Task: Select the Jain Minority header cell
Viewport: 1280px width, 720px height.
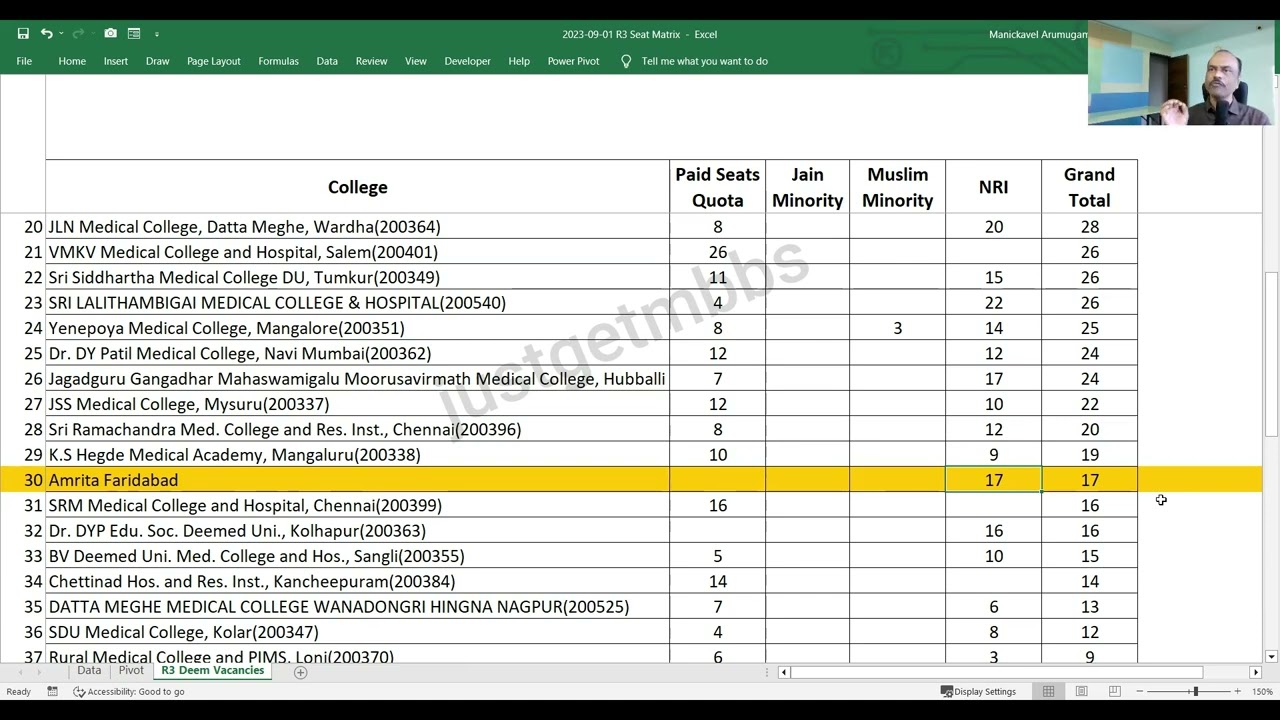Action: click(x=807, y=187)
